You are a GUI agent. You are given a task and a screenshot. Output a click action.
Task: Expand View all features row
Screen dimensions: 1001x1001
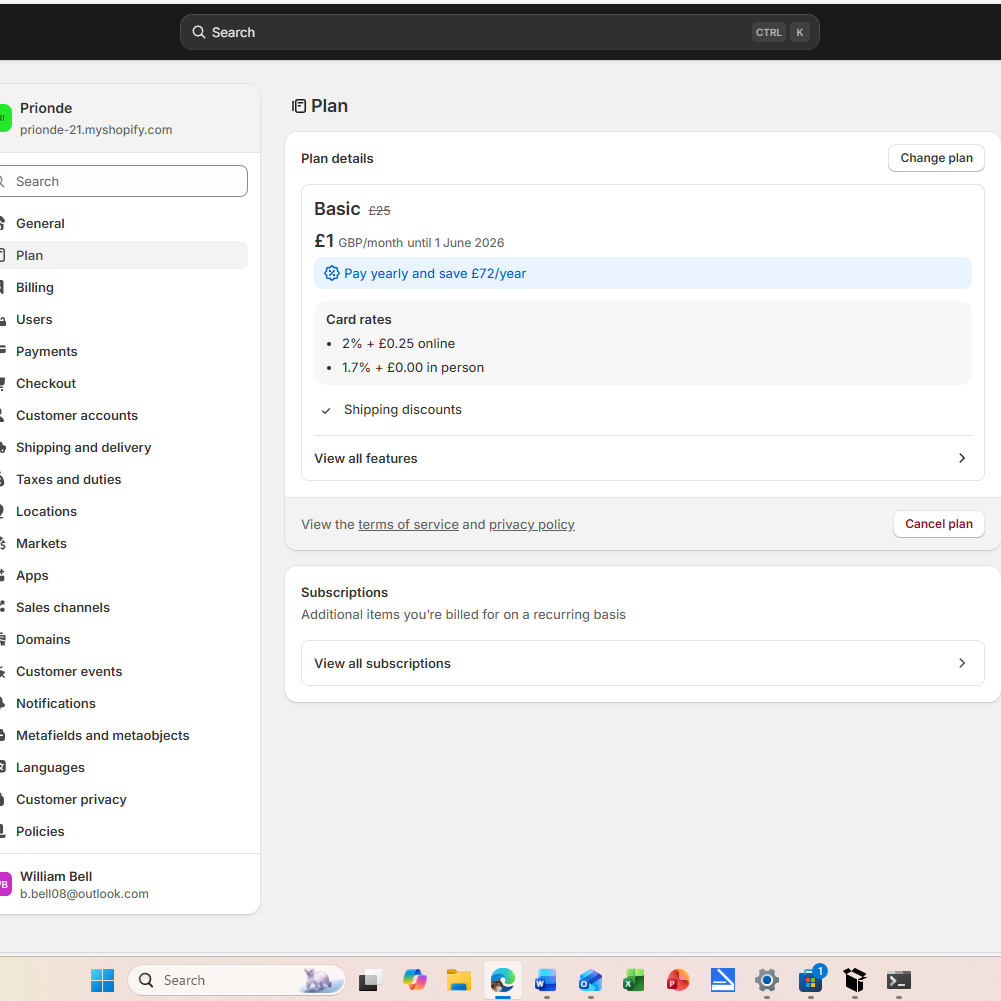(x=642, y=458)
